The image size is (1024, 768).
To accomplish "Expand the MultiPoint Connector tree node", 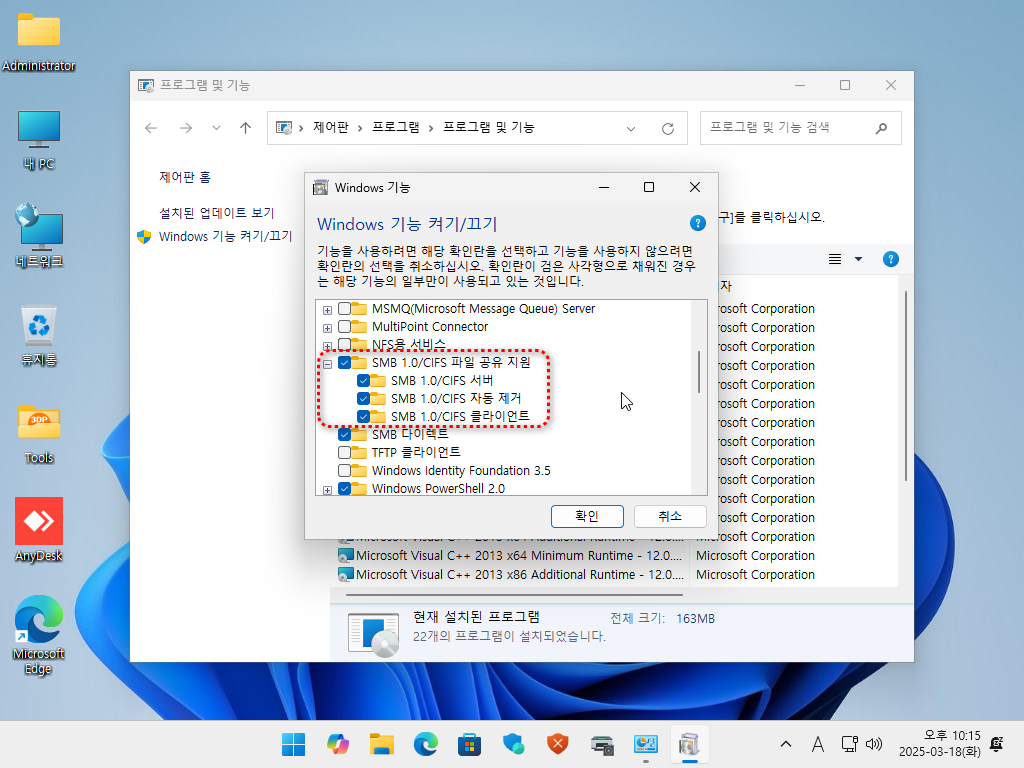I will (x=328, y=328).
